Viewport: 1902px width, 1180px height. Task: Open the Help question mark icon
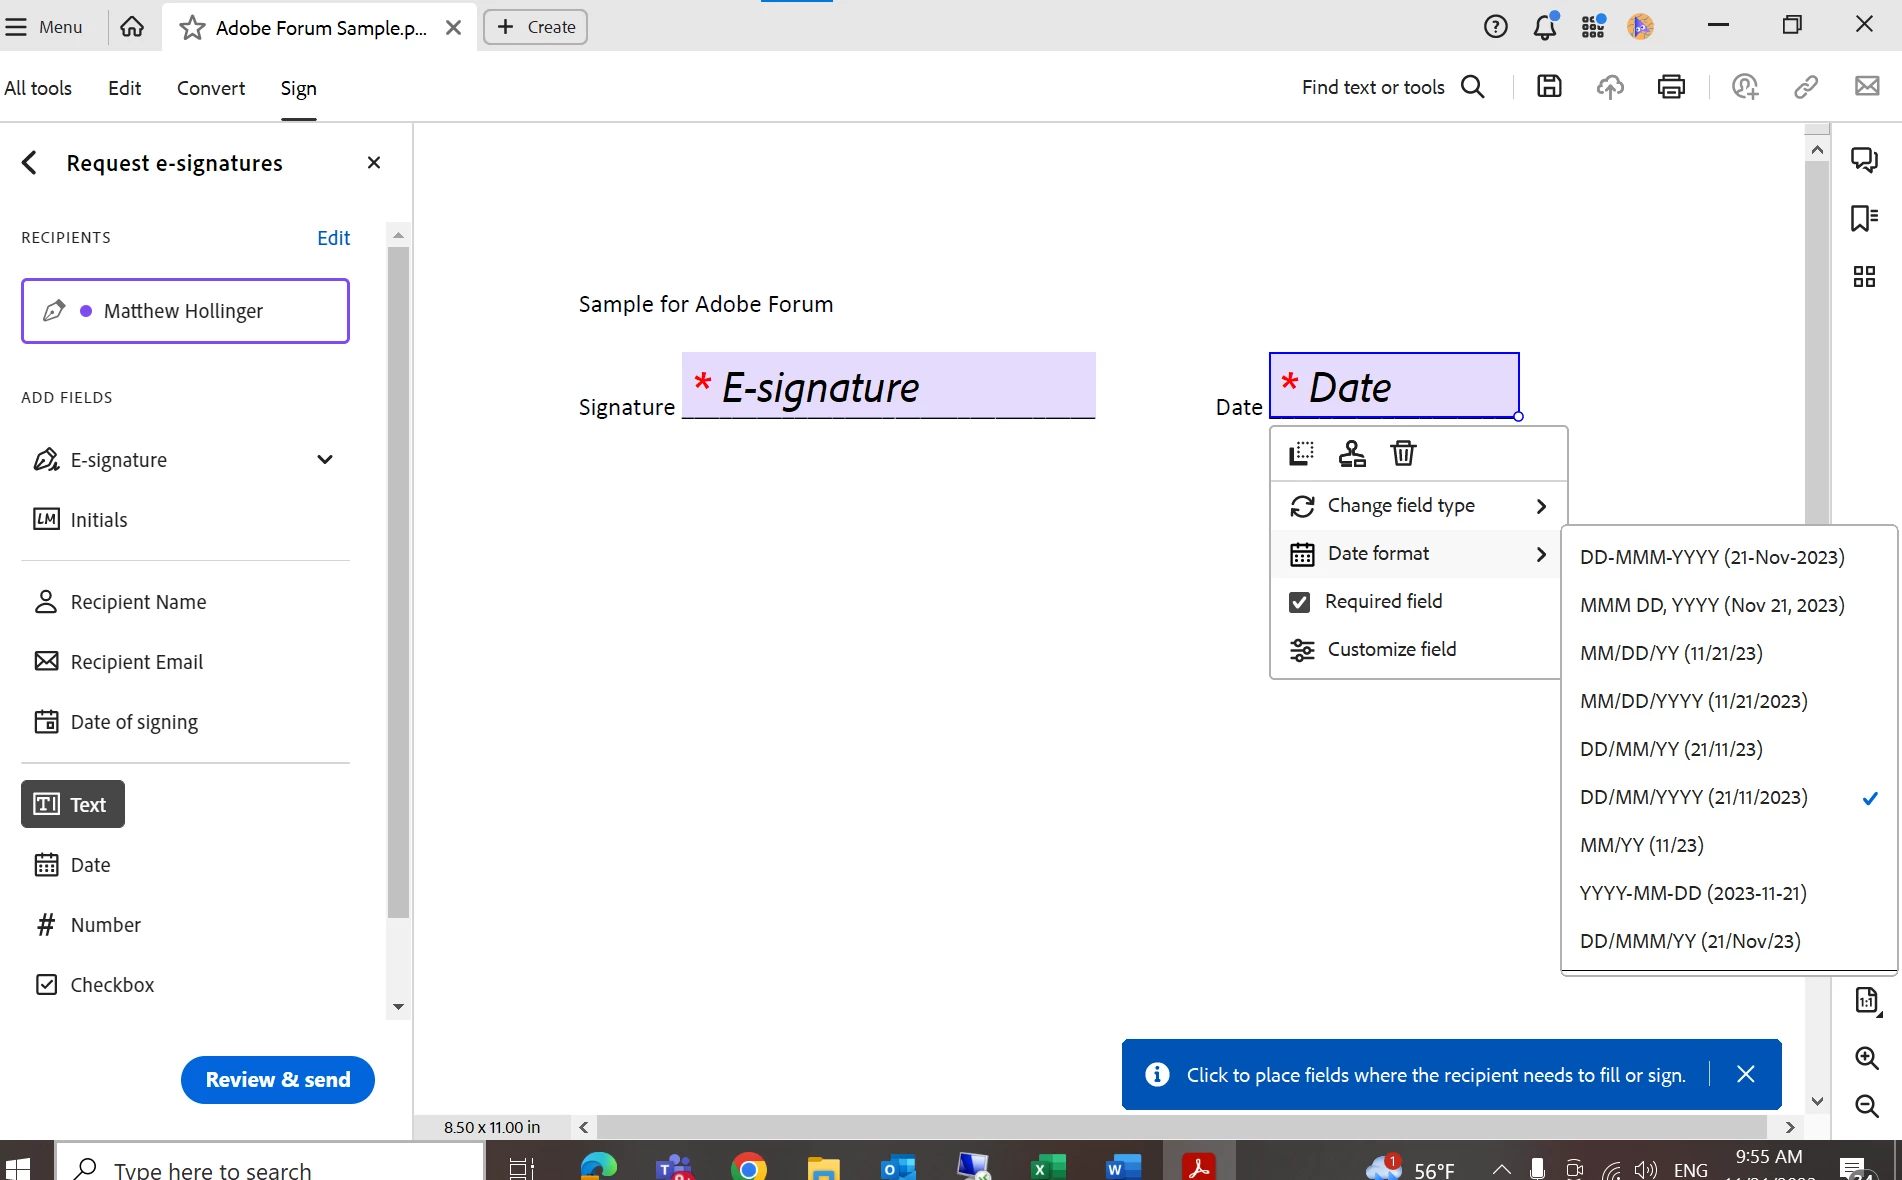pos(1495,27)
